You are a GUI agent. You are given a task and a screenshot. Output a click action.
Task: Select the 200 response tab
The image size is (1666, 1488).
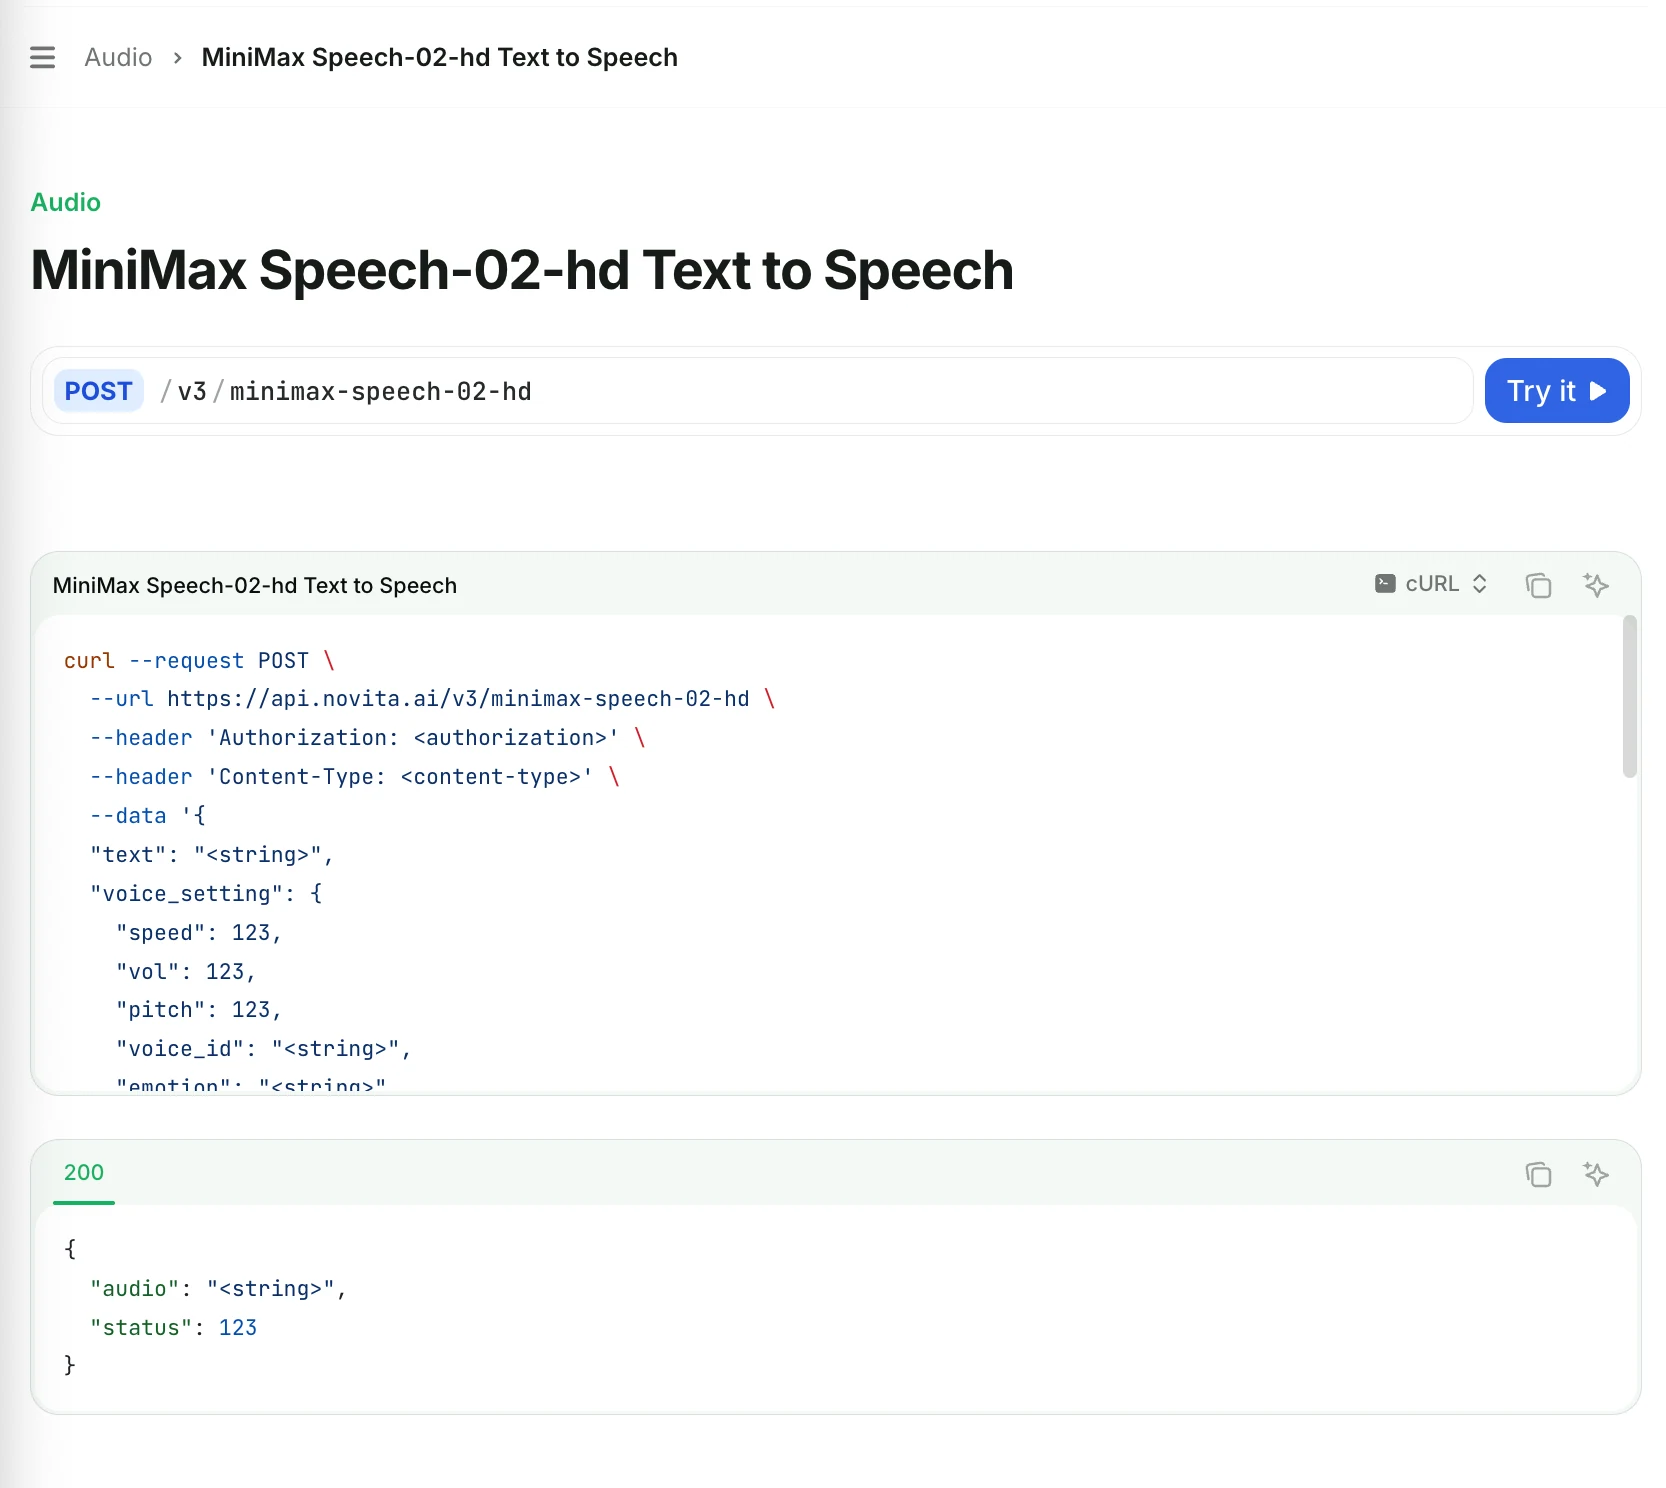point(84,1172)
